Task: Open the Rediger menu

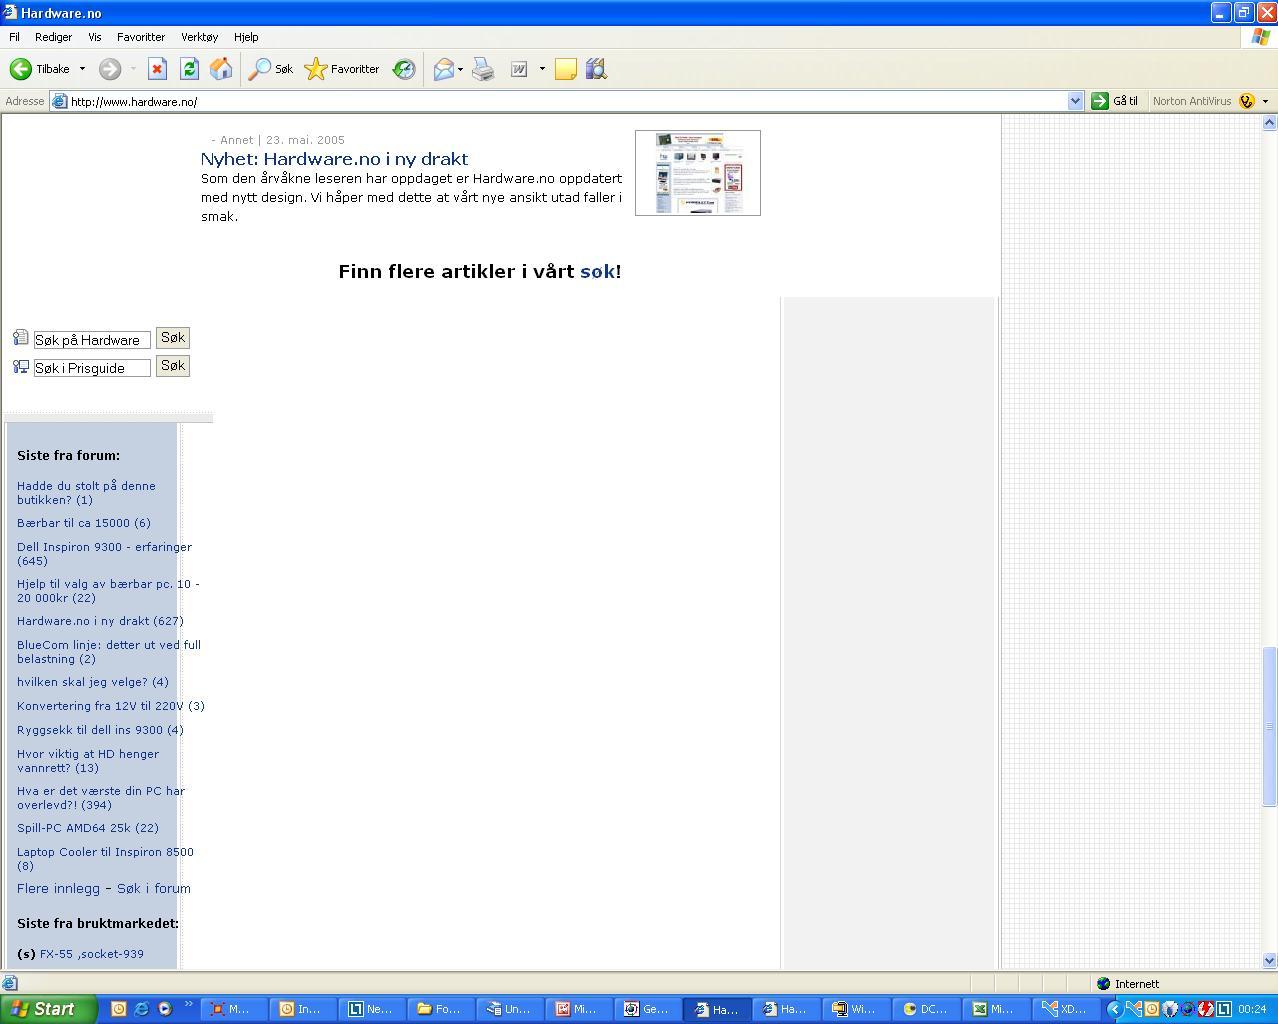Action: click(x=53, y=37)
